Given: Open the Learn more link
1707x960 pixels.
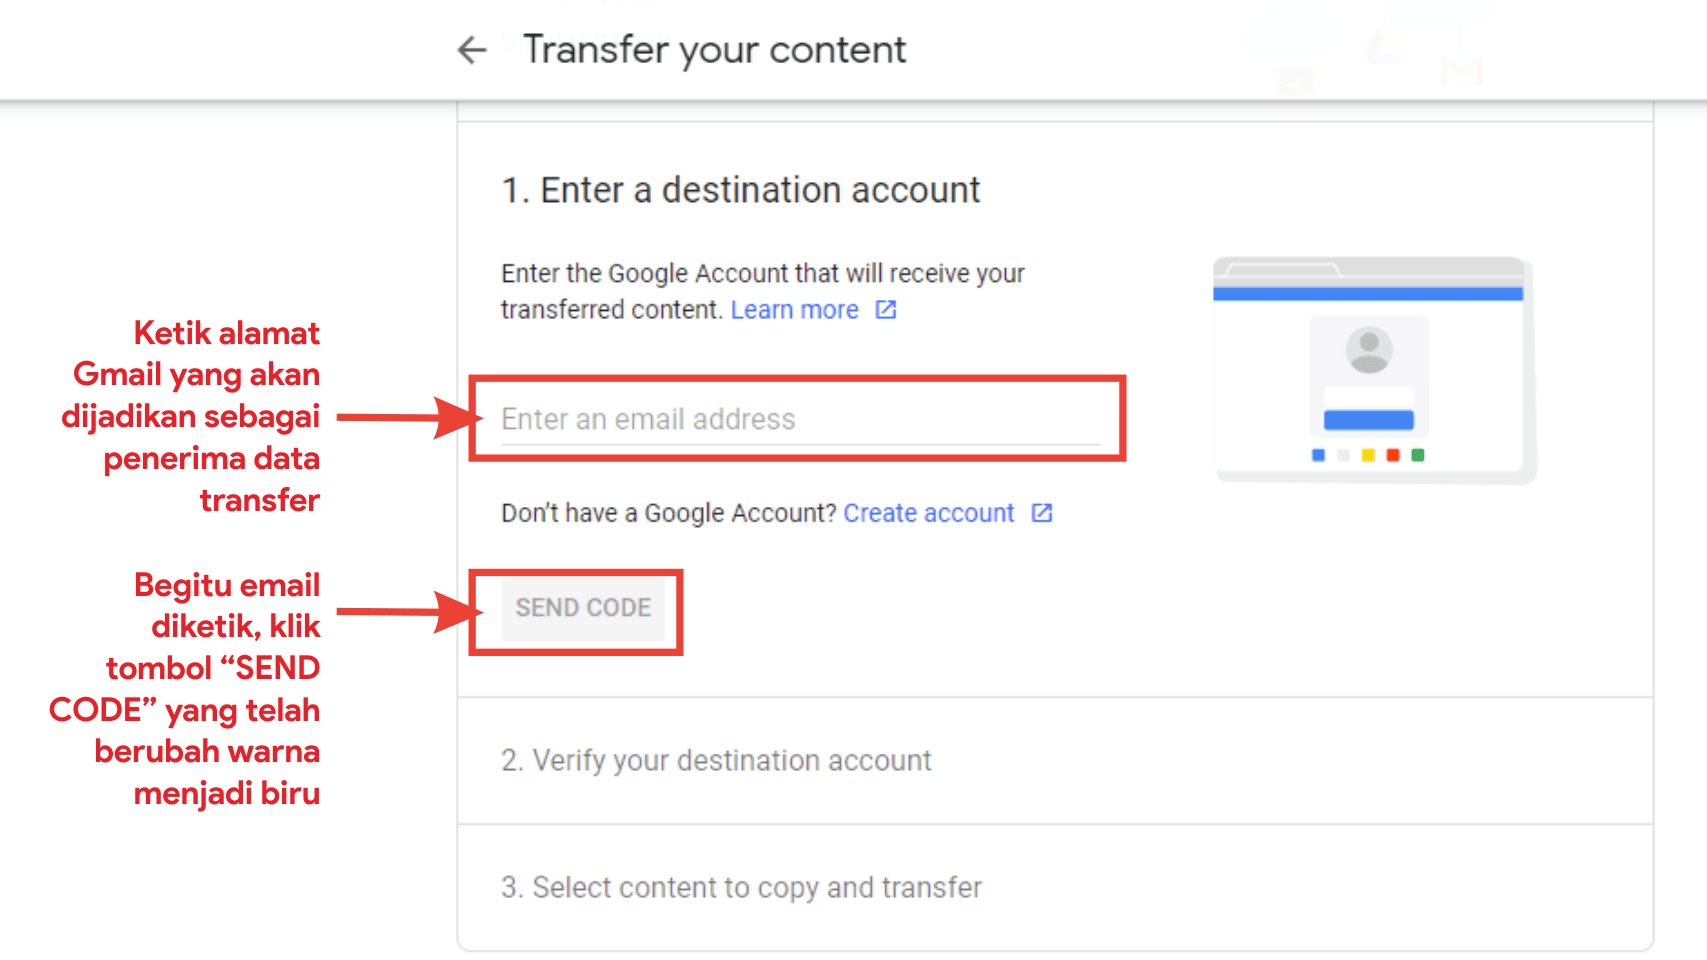Looking at the screenshot, I should coord(794,310).
